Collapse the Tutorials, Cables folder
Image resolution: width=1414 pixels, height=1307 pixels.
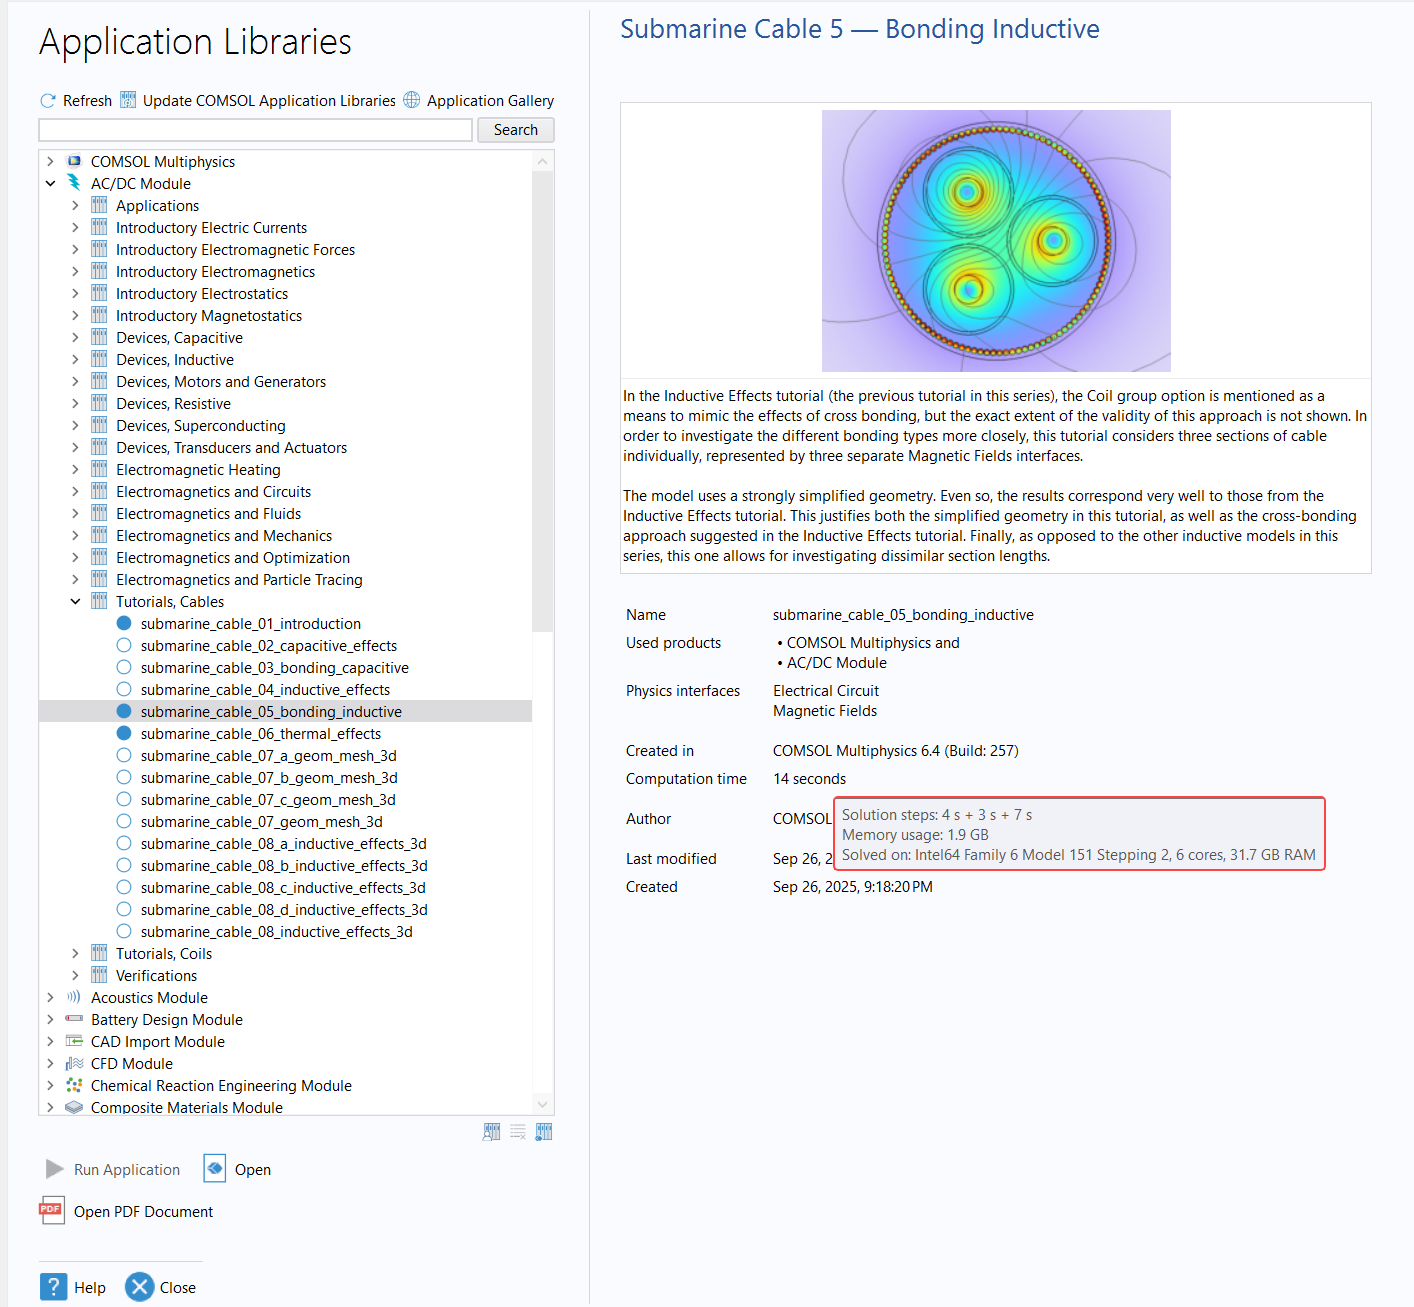tap(75, 601)
